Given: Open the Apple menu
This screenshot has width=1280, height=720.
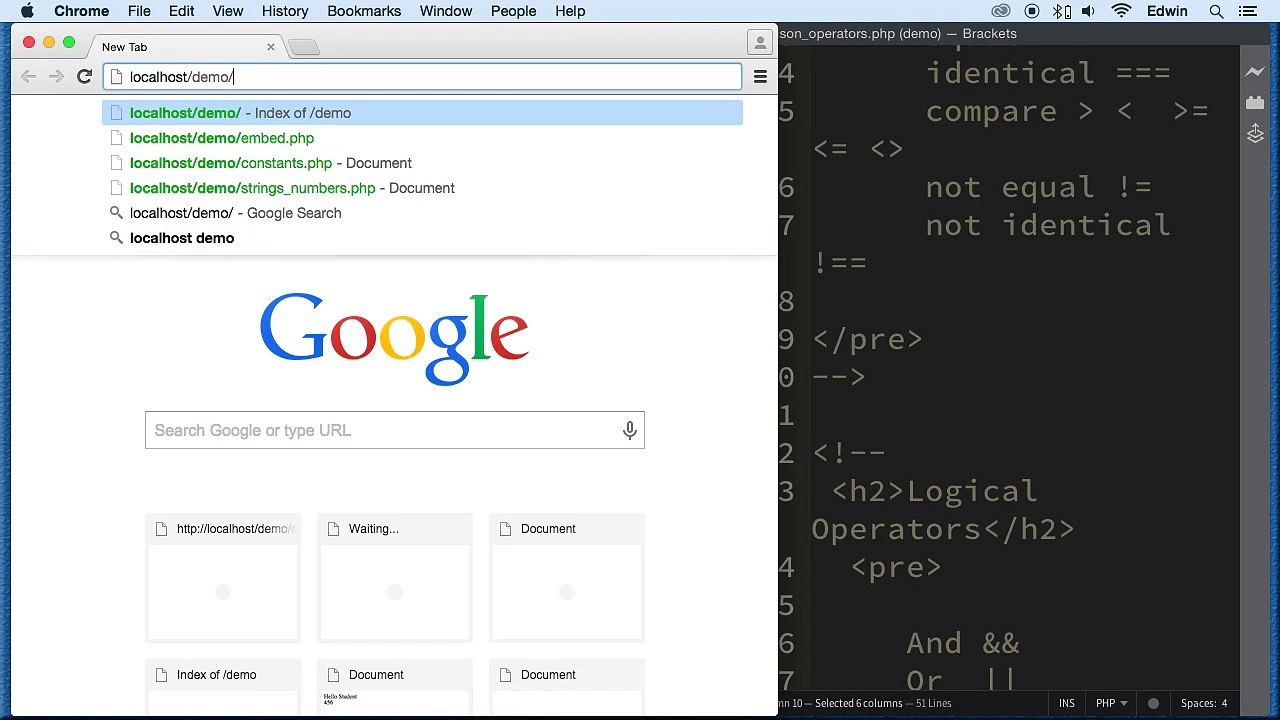Looking at the screenshot, I should pos(27,11).
